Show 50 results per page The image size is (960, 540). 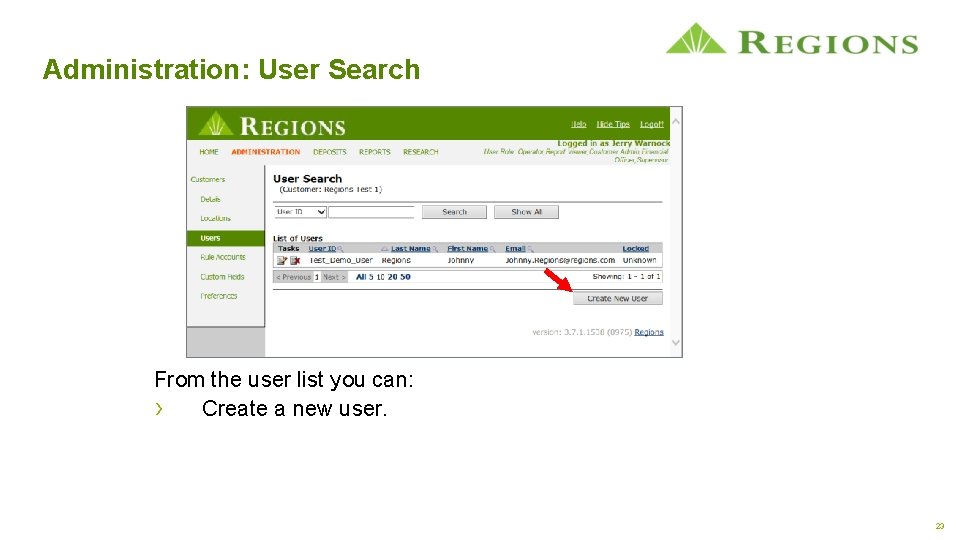tap(405, 277)
